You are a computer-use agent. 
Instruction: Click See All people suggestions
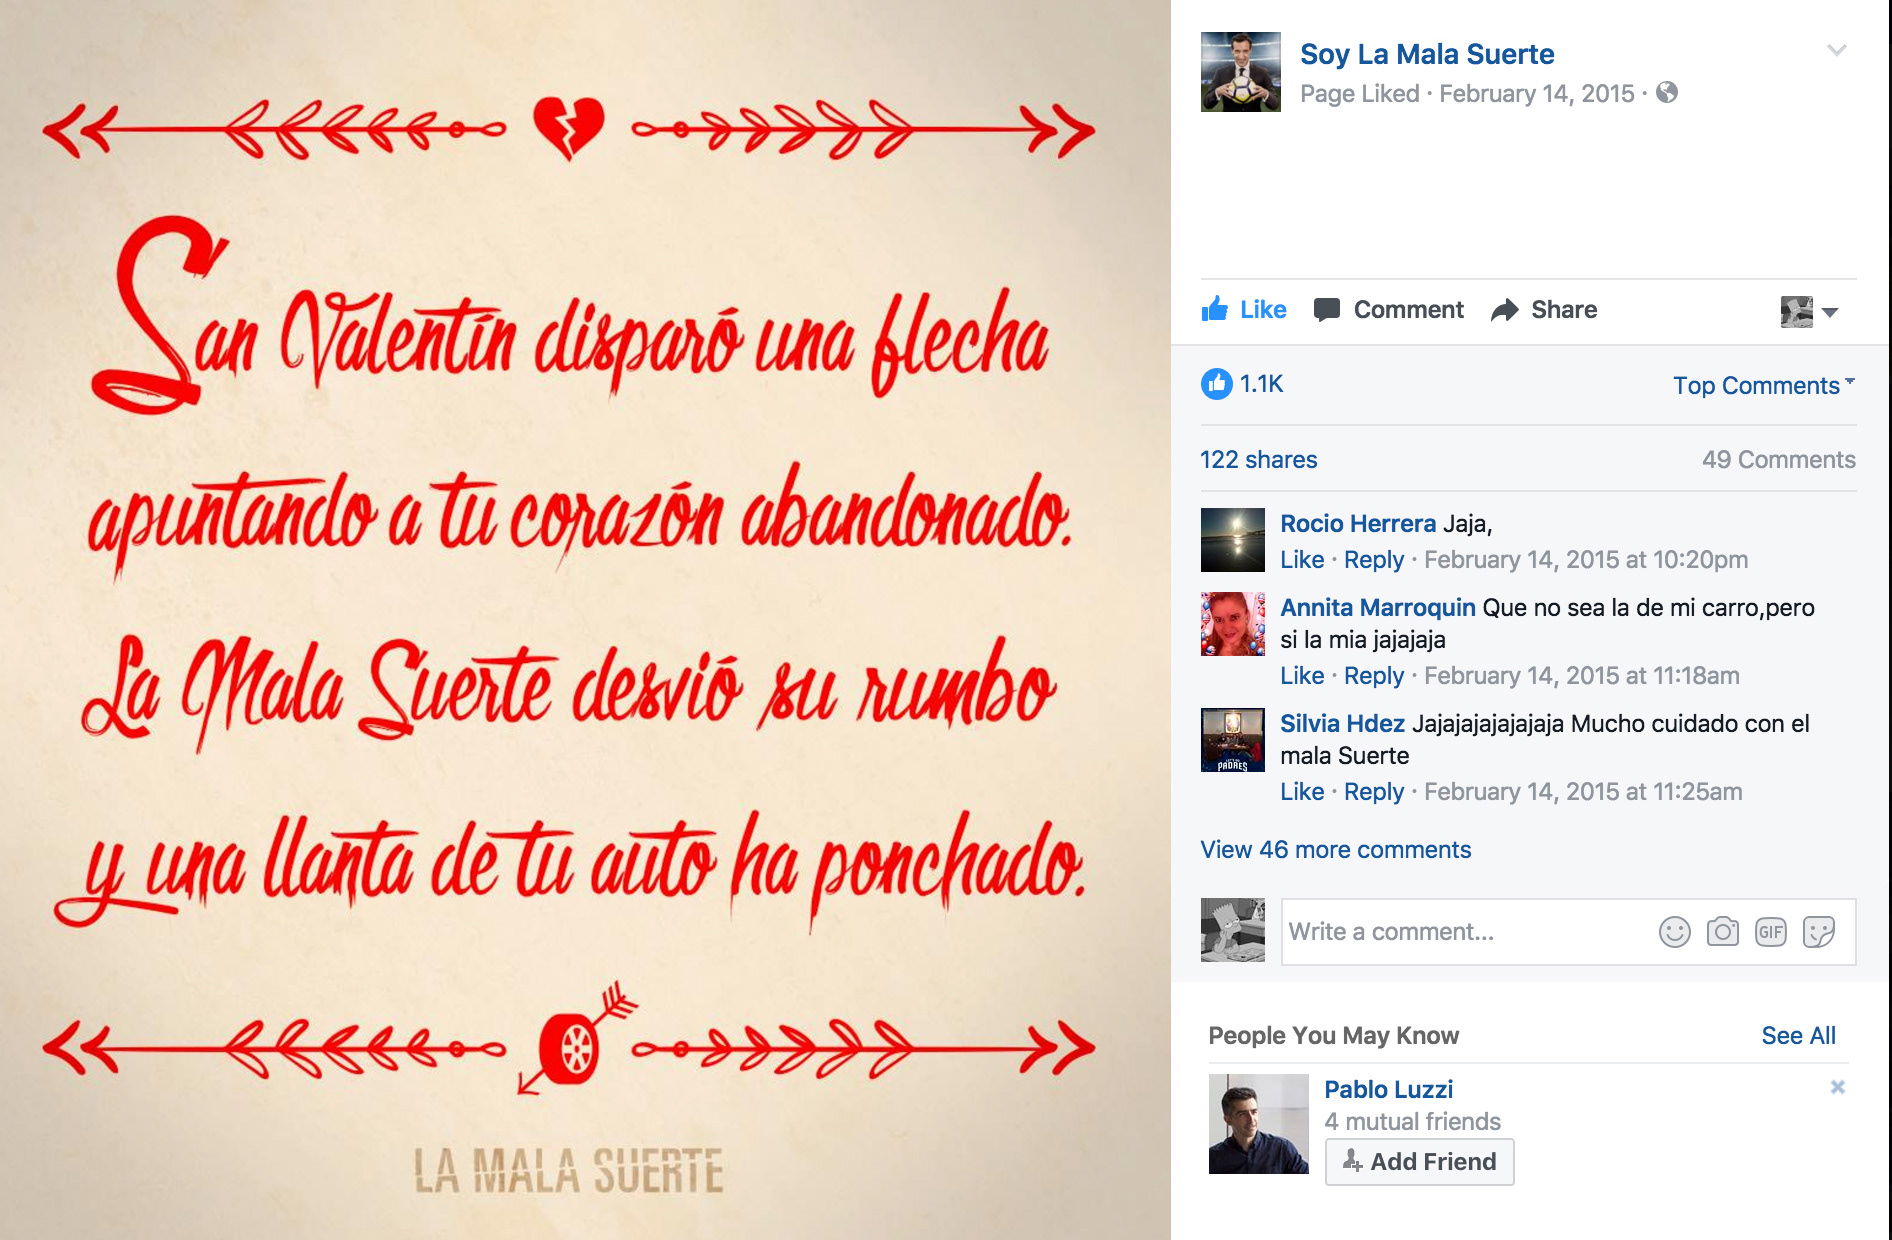tap(1798, 1036)
